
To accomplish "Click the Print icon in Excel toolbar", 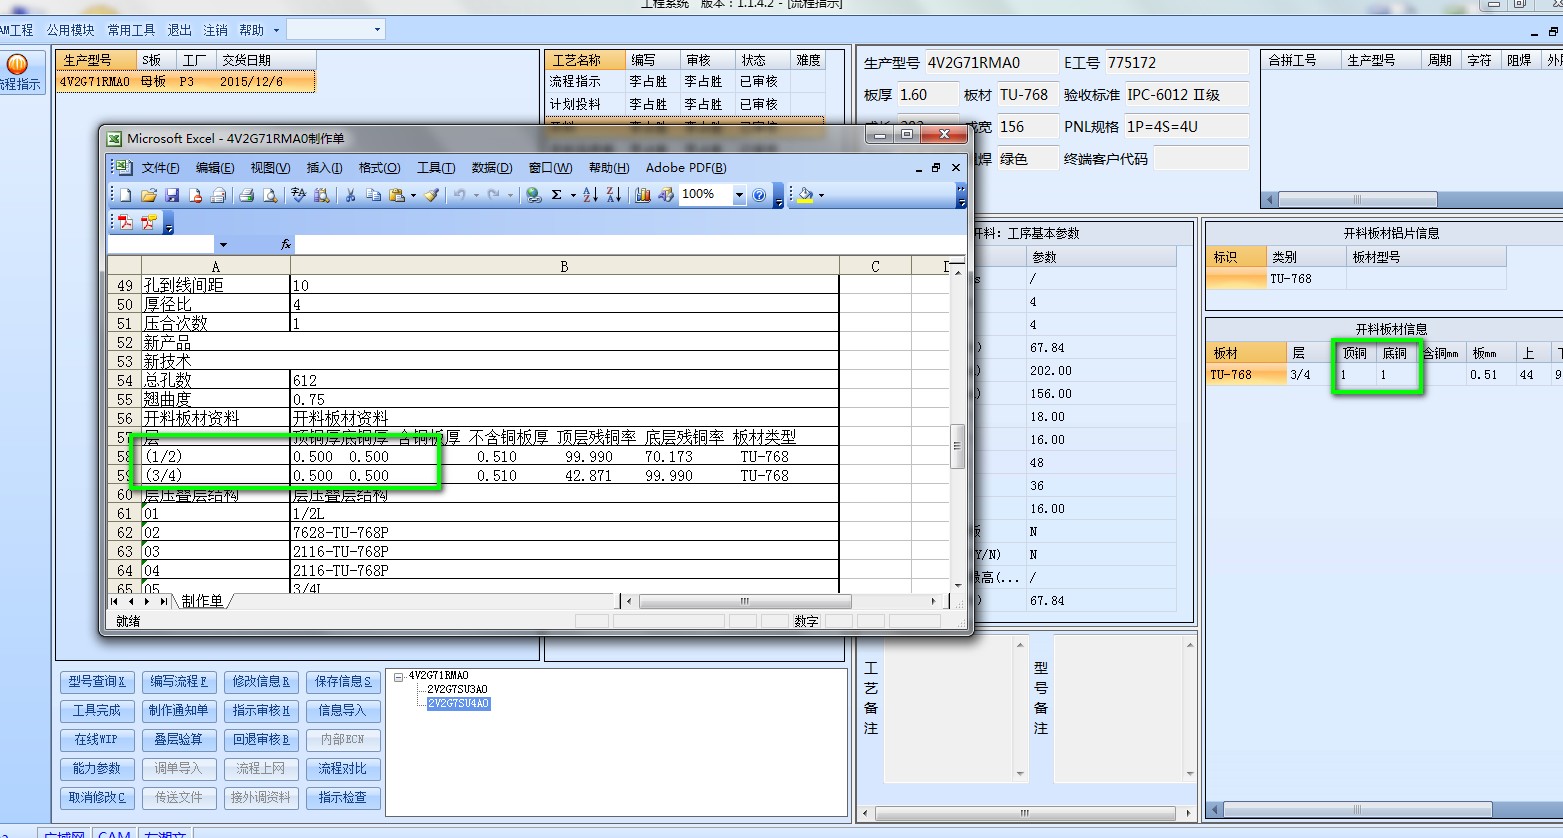I will coord(246,195).
